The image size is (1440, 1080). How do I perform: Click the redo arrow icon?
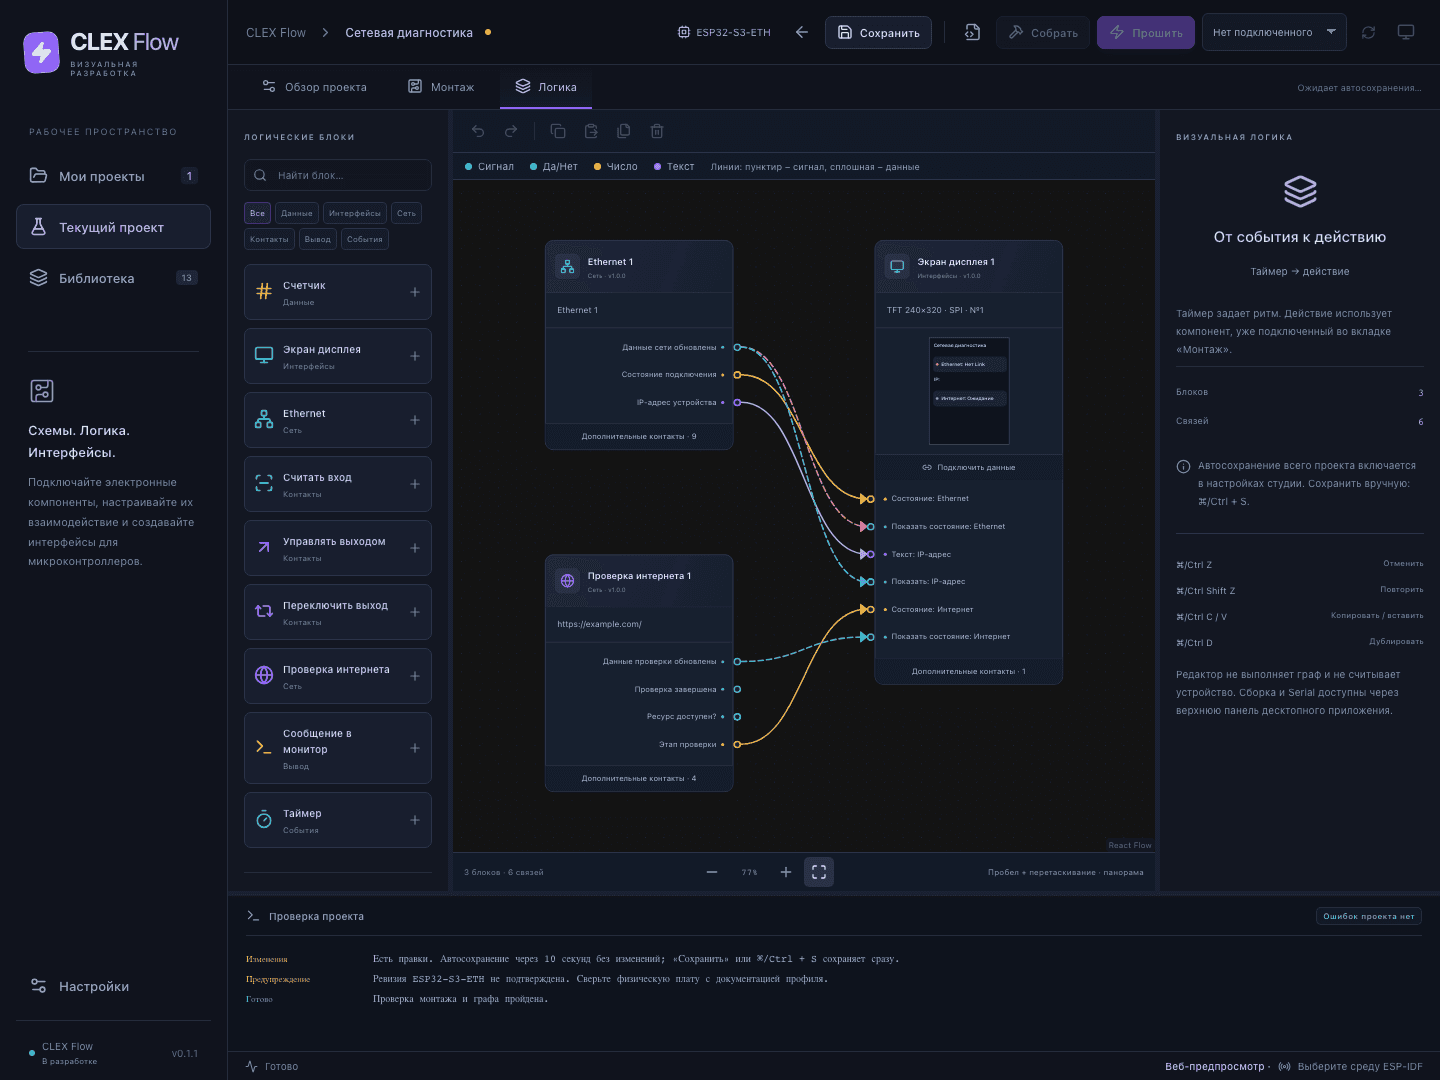click(x=511, y=131)
